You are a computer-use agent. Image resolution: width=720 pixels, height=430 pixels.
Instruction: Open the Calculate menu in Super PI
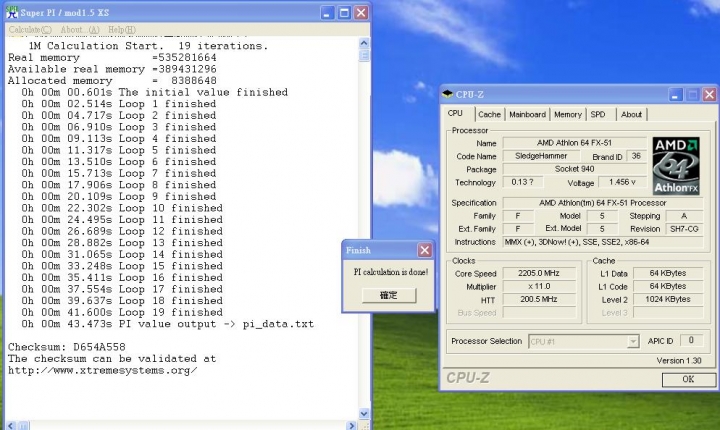pos(30,30)
